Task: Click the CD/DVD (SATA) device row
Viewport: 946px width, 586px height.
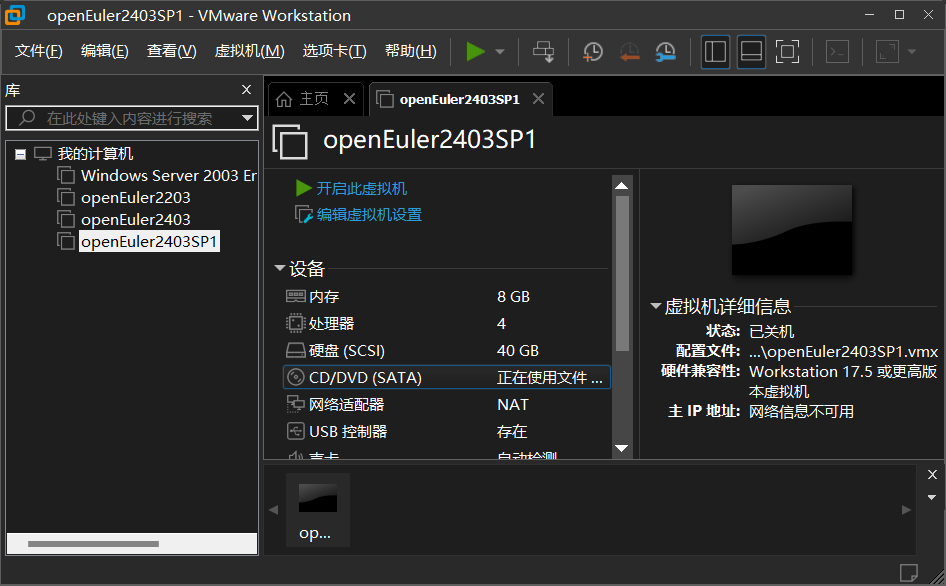Action: [x=446, y=377]
